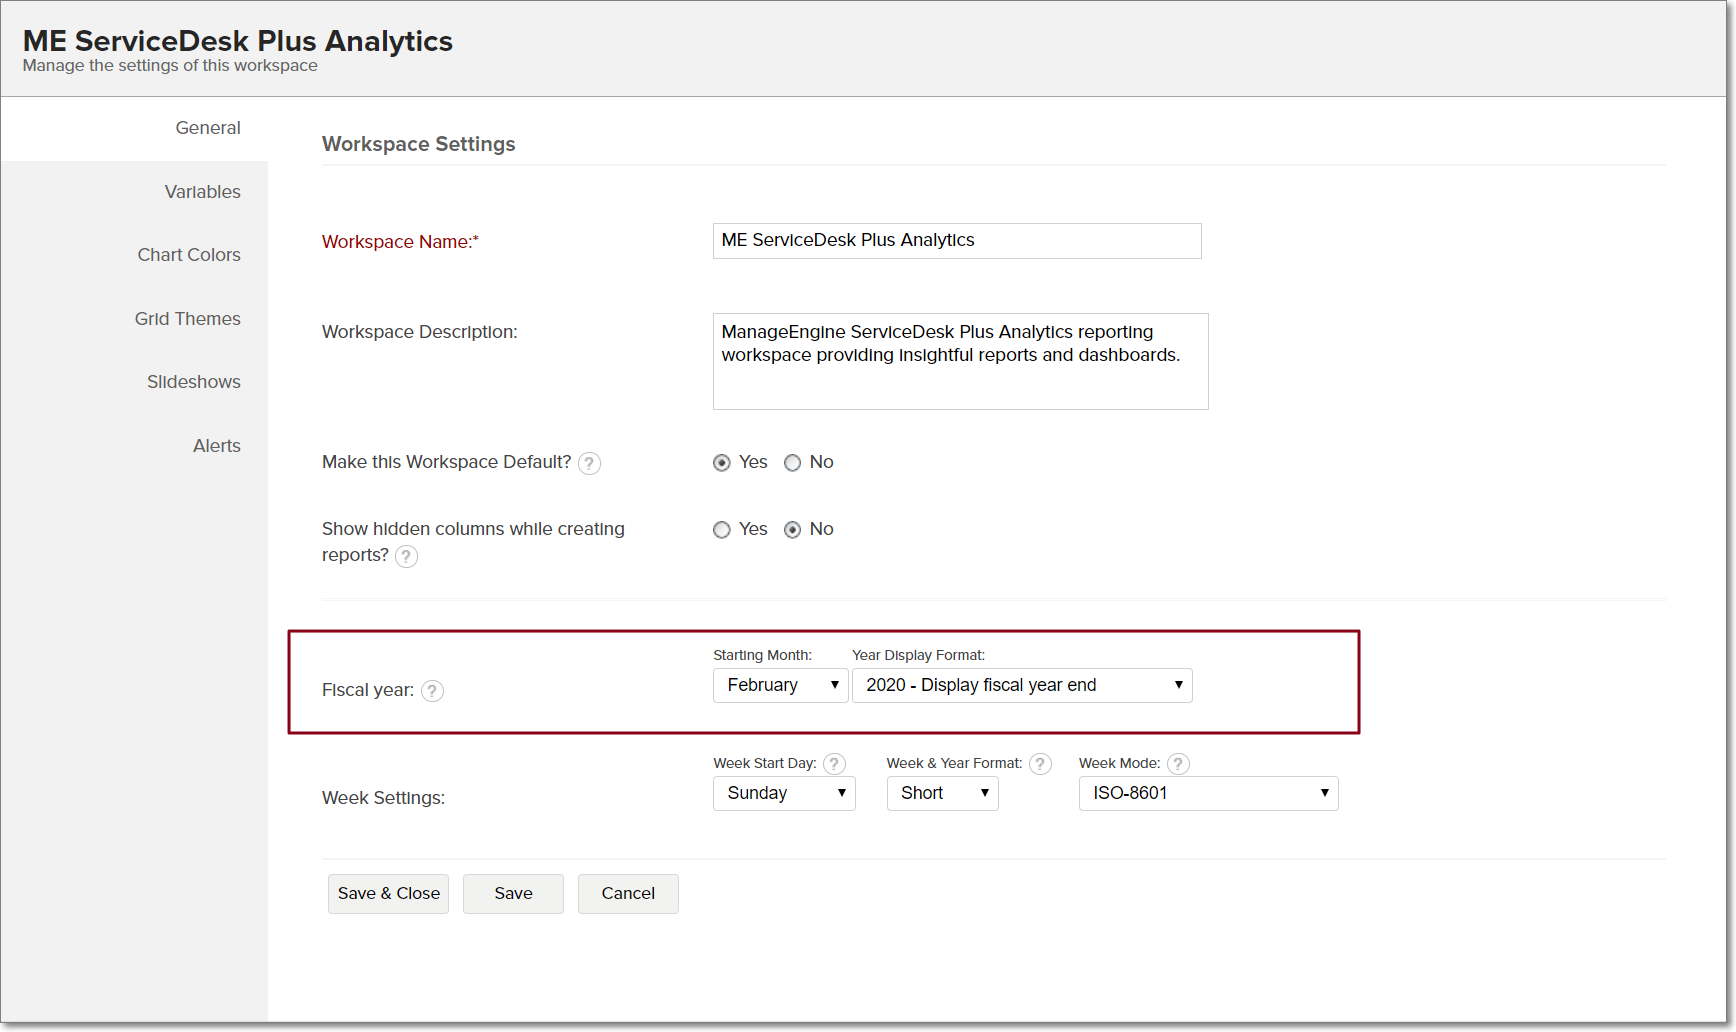Expand the Week Mode ISO-8601 dropdown
This screenshot has height=1032, width=1736.
[1208, 794]
